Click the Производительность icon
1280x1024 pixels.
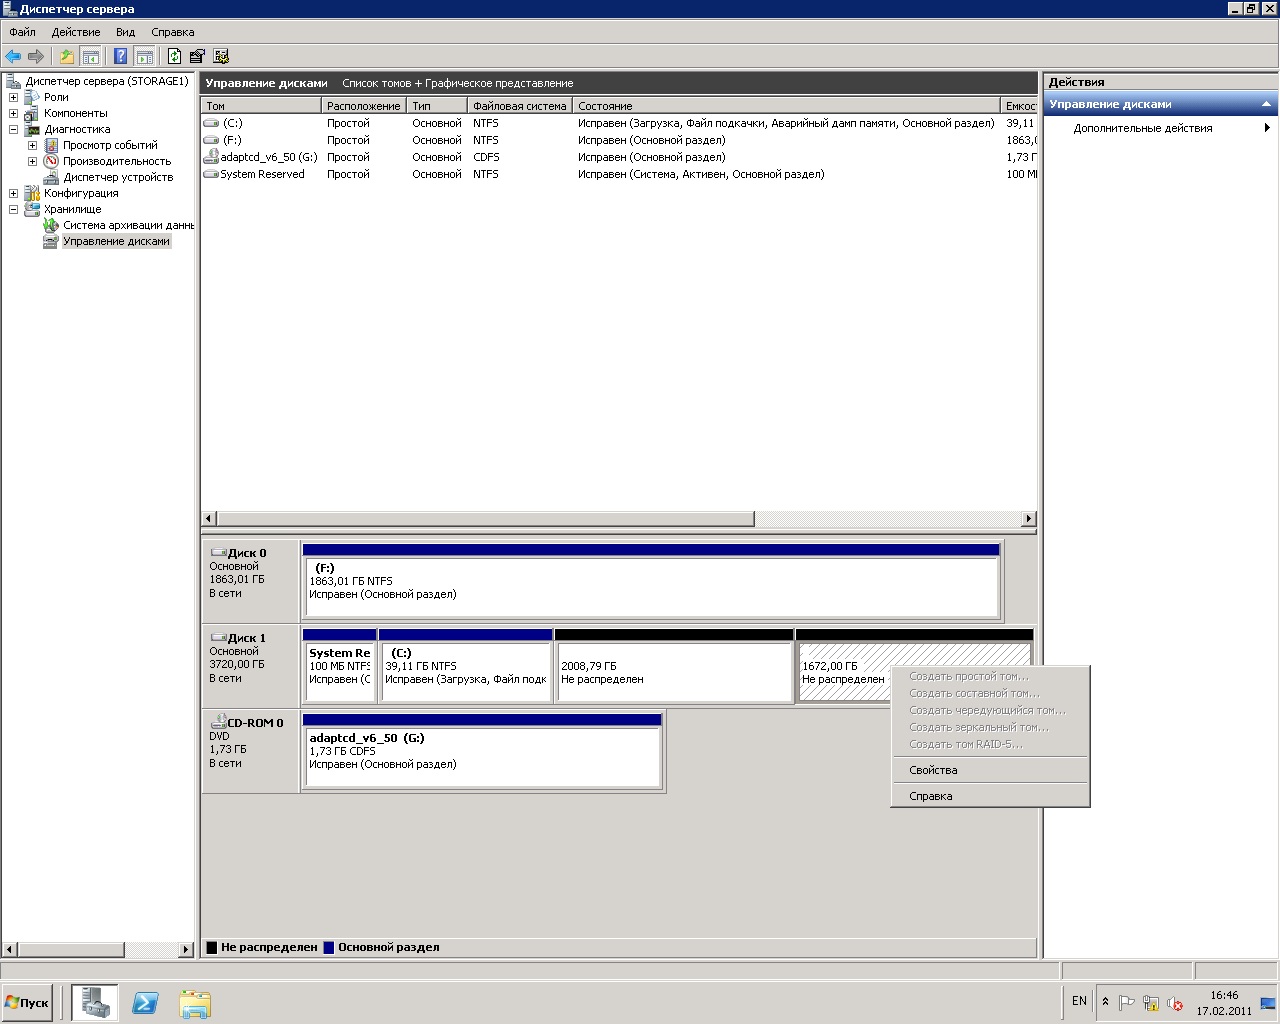[x=51, y=161]
